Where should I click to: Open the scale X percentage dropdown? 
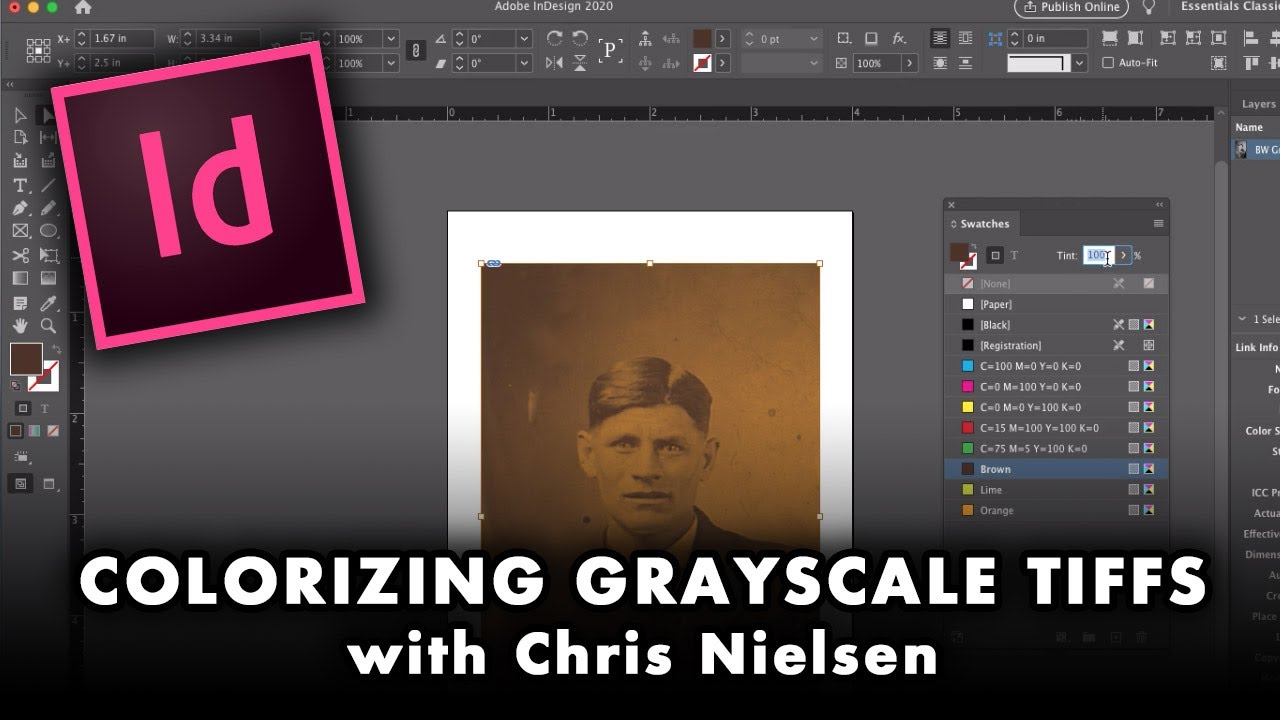pos(390,39)
